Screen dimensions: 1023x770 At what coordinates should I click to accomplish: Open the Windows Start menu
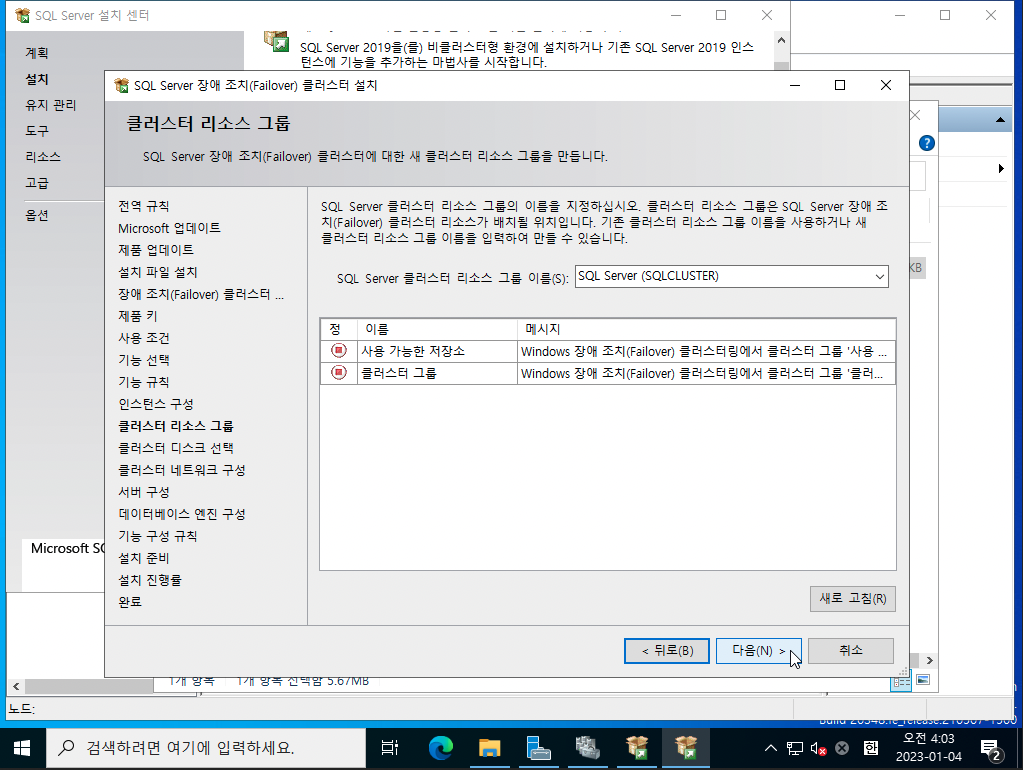point(22,748)
